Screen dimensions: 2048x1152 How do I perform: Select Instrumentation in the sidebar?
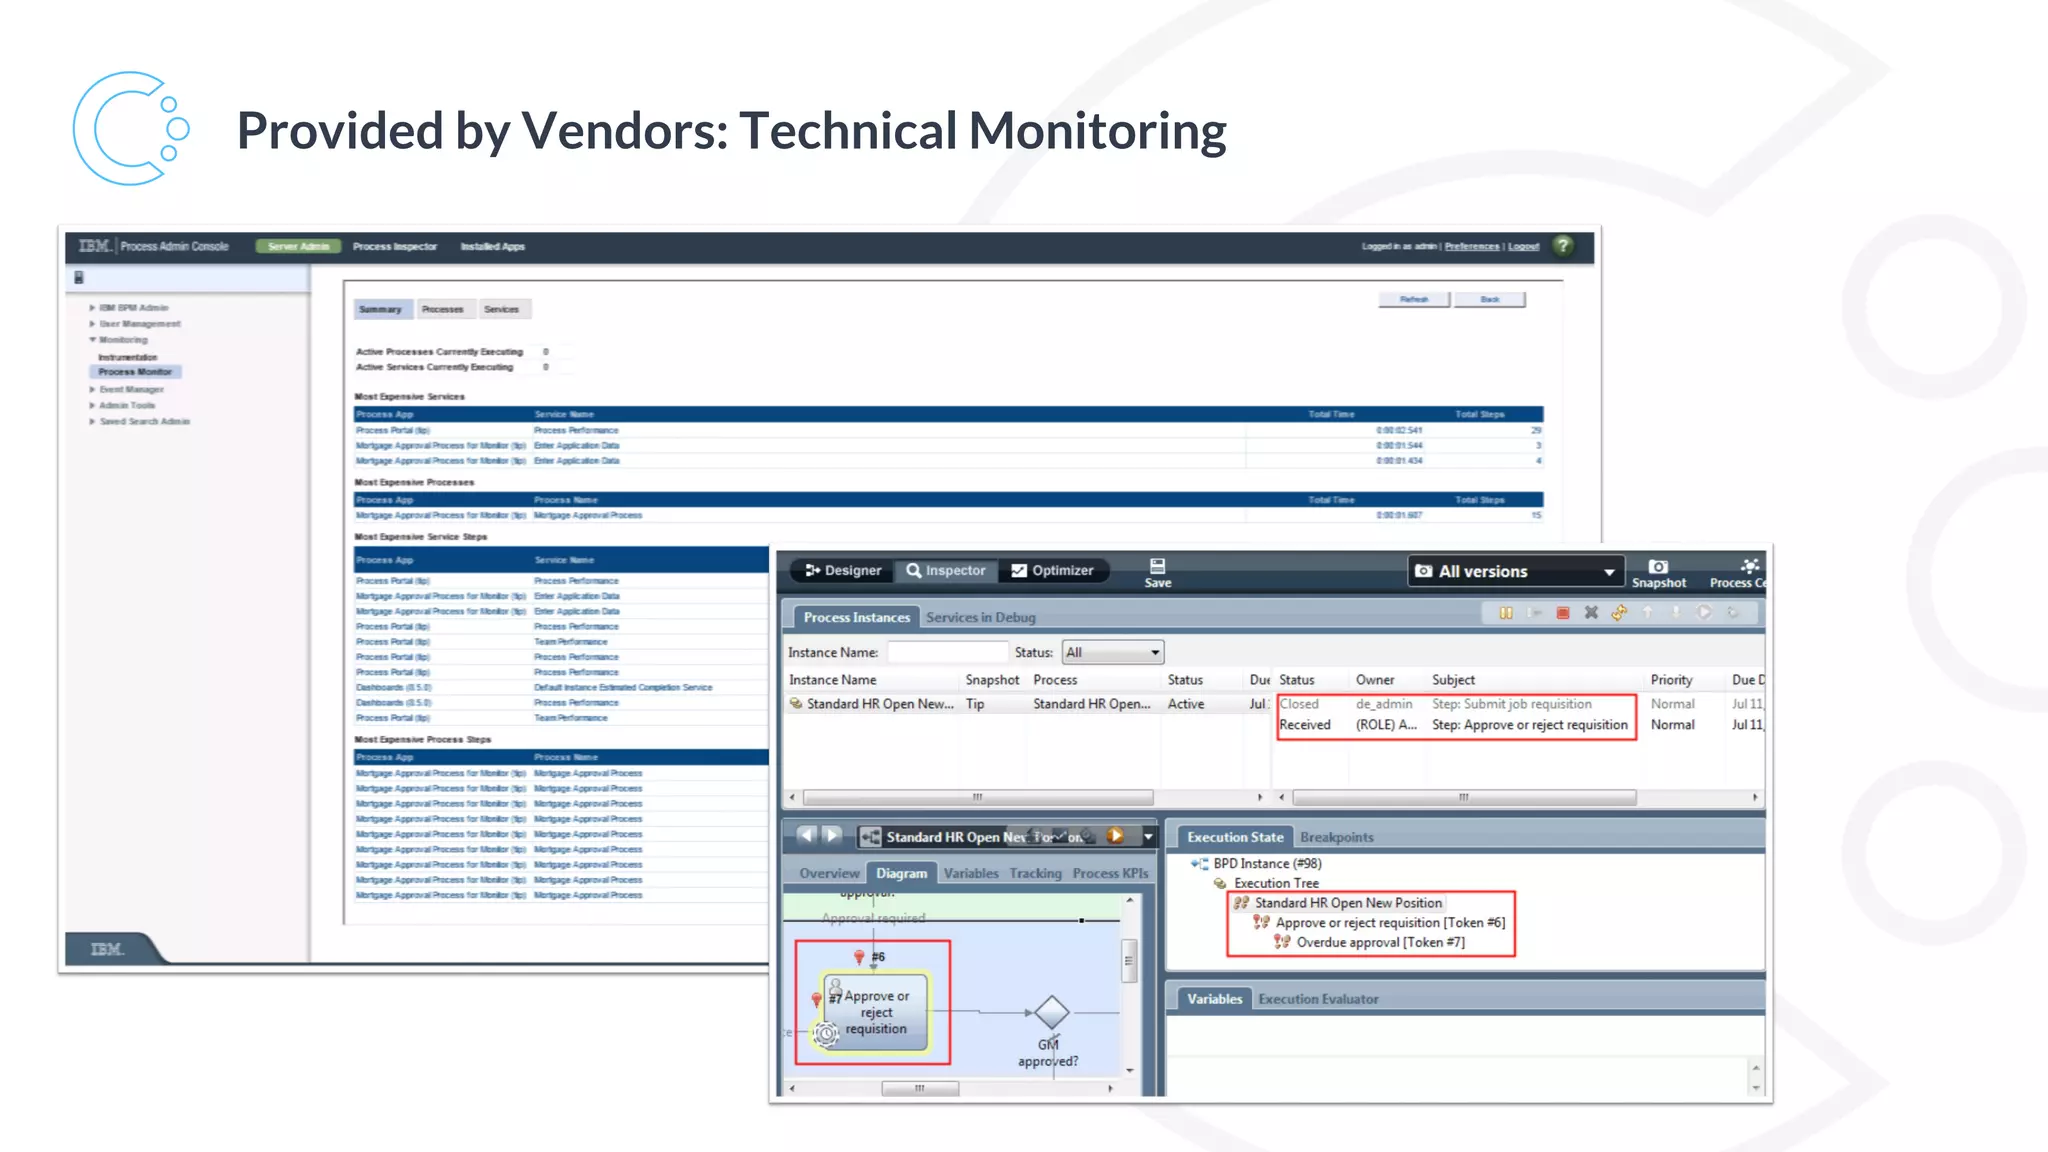click(x=127, y=357)
